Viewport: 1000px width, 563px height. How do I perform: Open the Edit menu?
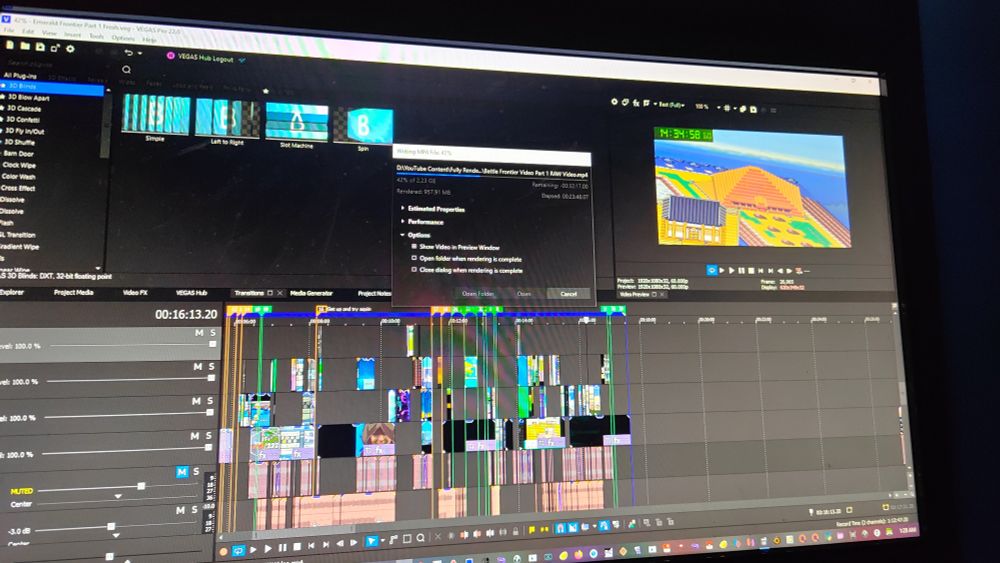[28, 31]
